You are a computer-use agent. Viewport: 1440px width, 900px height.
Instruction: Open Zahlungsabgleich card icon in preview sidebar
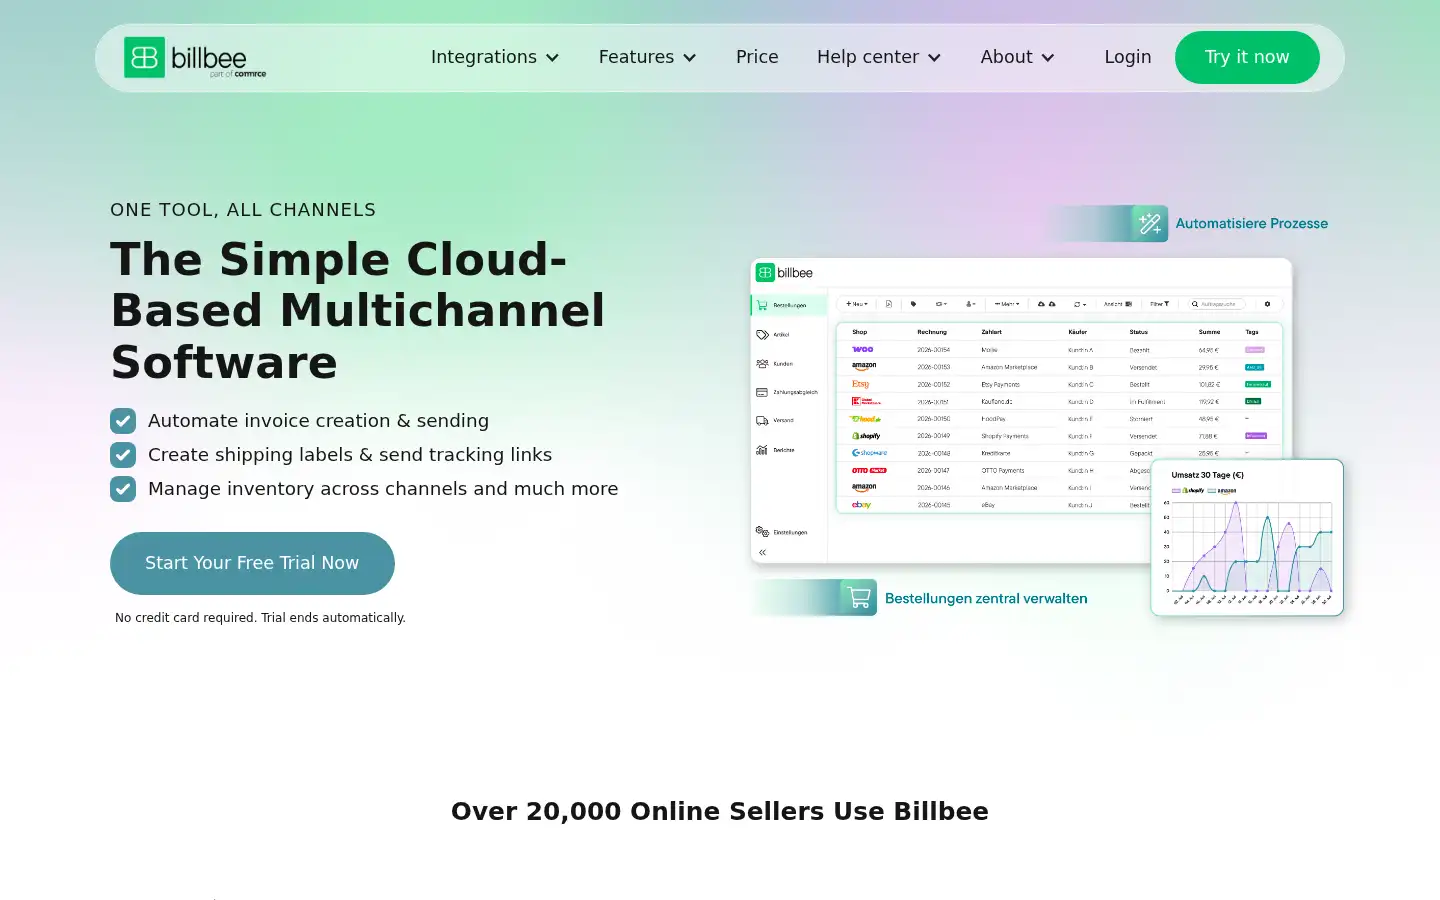coord(762,392)
